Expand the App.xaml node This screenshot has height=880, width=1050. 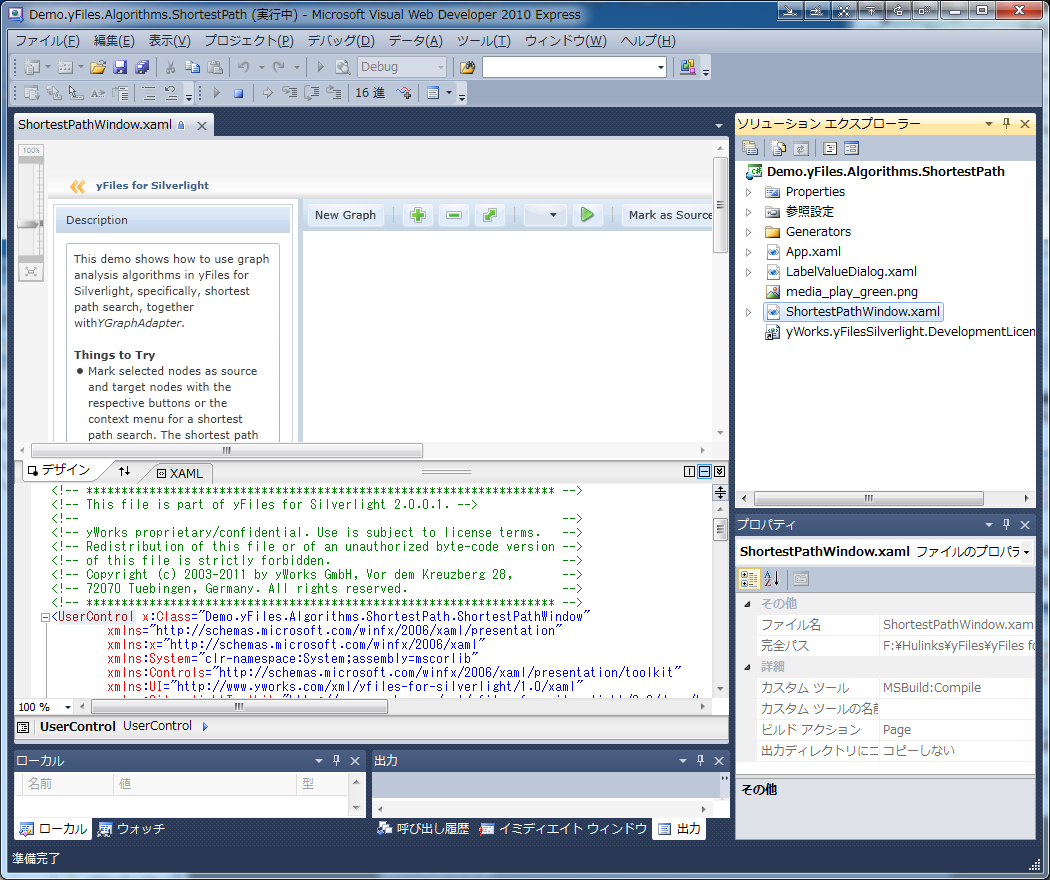[749, 252]
